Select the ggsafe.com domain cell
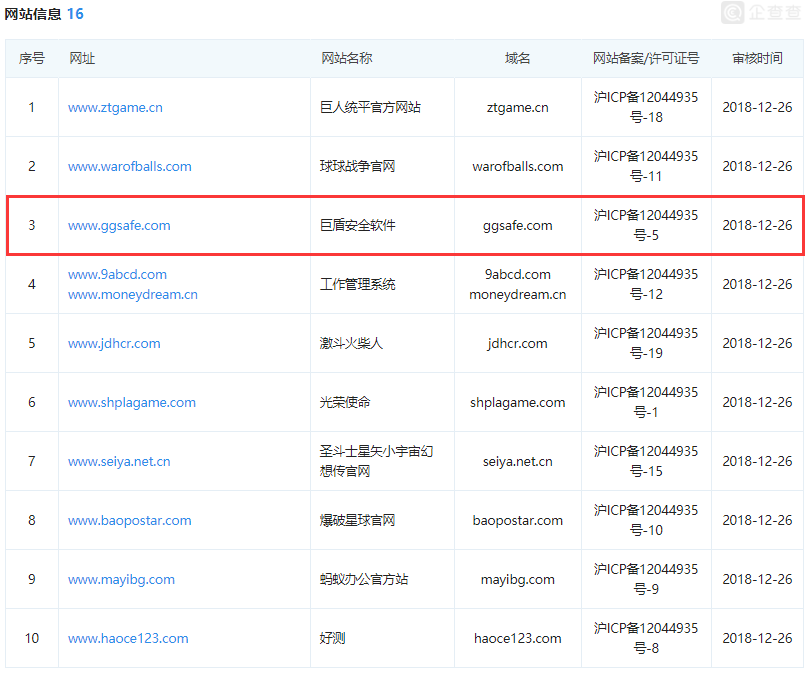 pyautogui.click(x=517, y=225)
